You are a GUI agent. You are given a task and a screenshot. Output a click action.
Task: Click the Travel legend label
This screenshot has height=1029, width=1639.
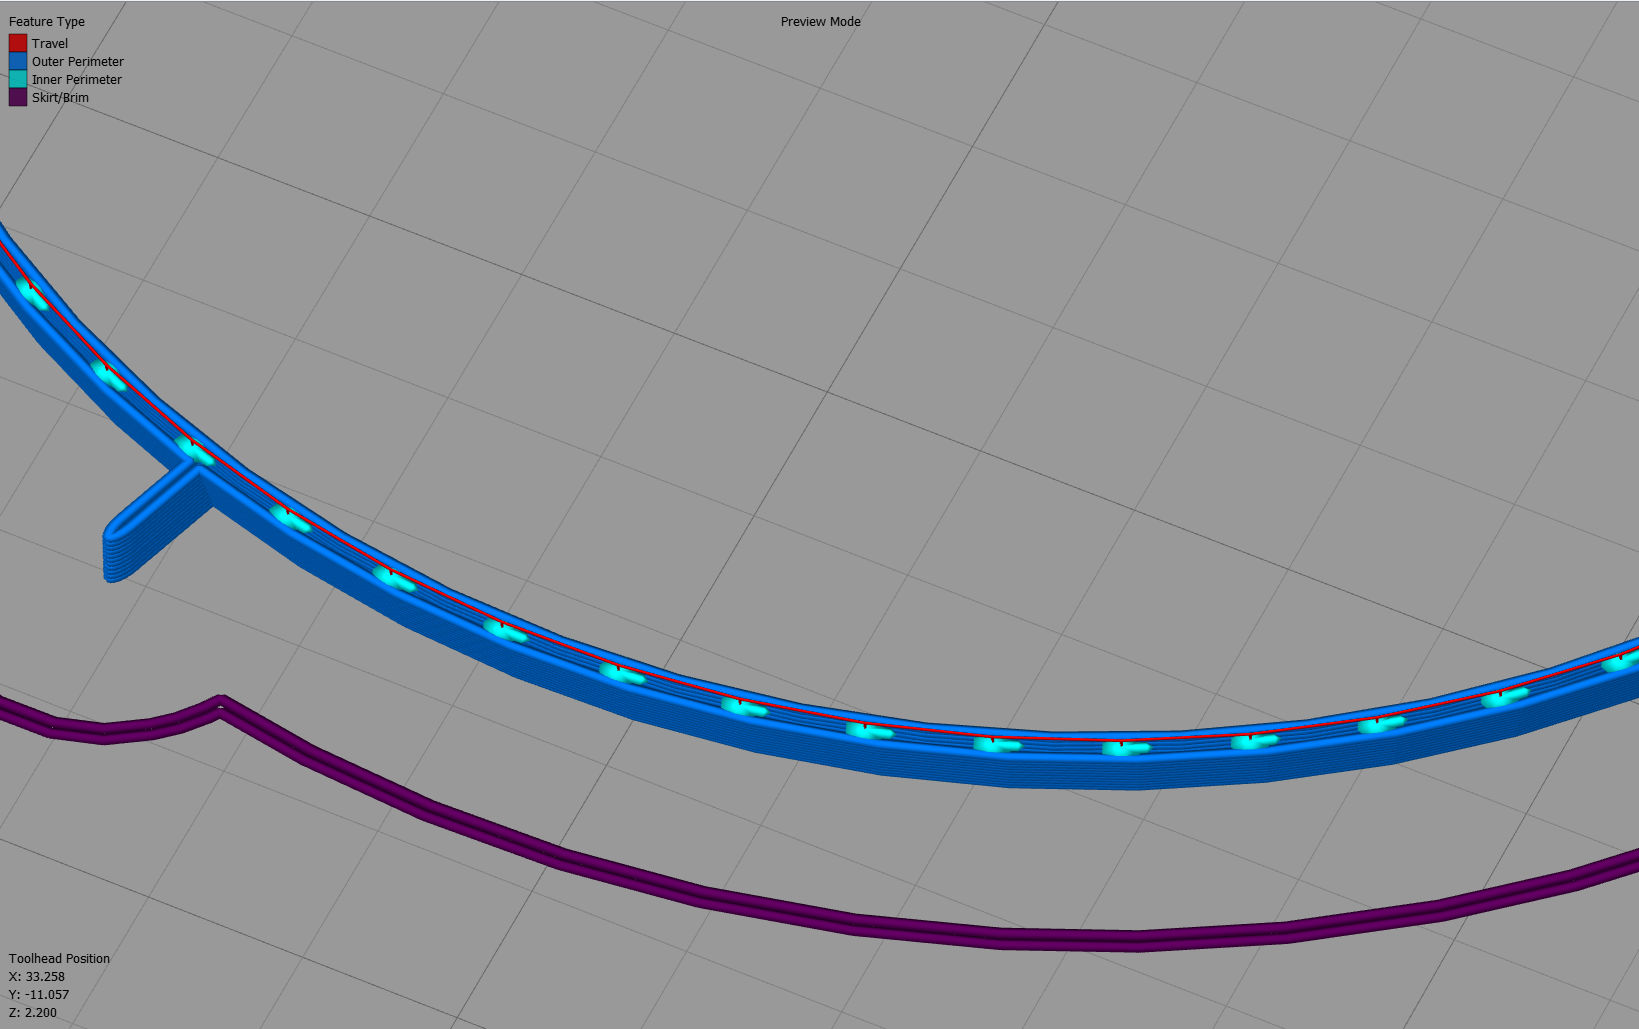(x=50, y=44)
